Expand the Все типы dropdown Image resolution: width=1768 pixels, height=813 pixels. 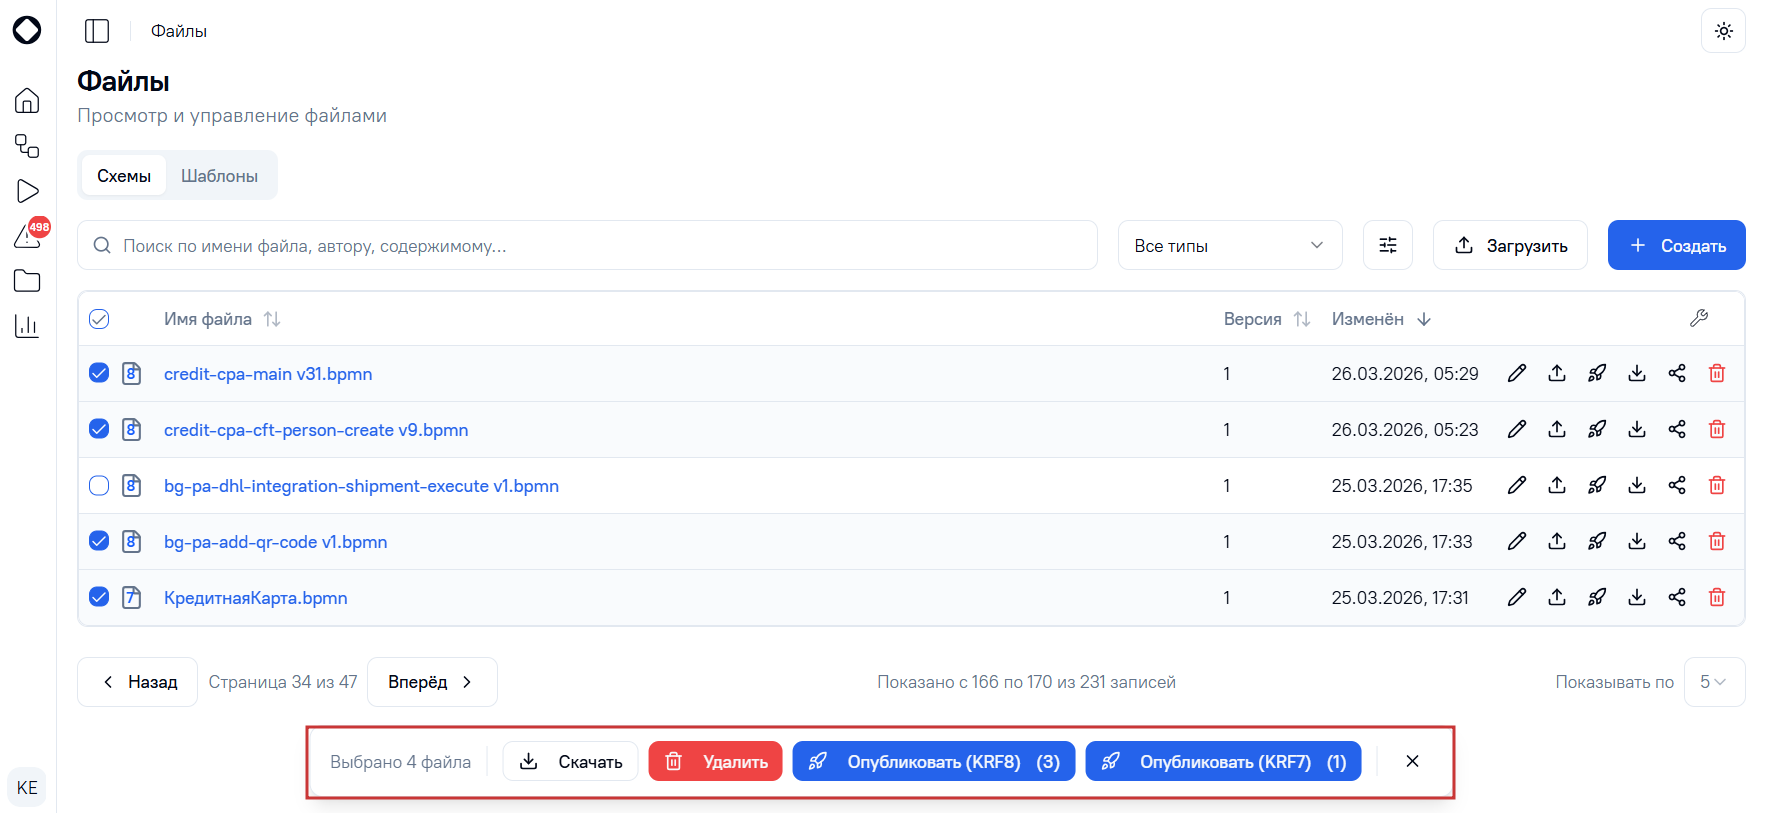click(x=1230, y=245)
